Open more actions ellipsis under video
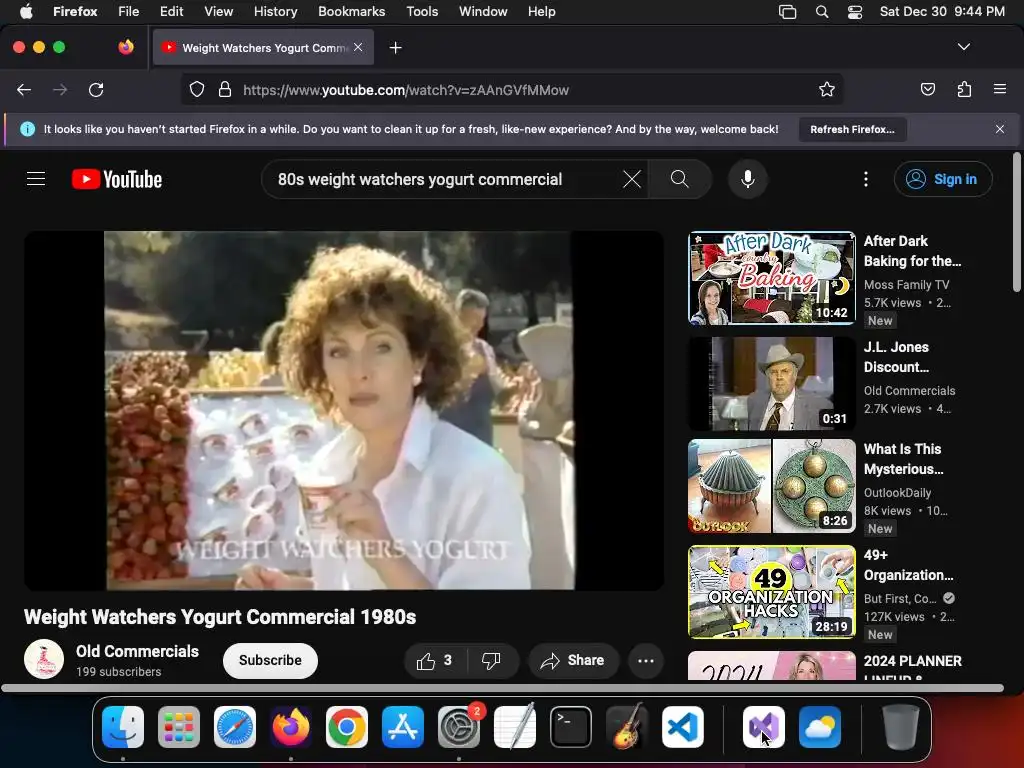This screenshot has height=768, width=1024. [646, 661]
